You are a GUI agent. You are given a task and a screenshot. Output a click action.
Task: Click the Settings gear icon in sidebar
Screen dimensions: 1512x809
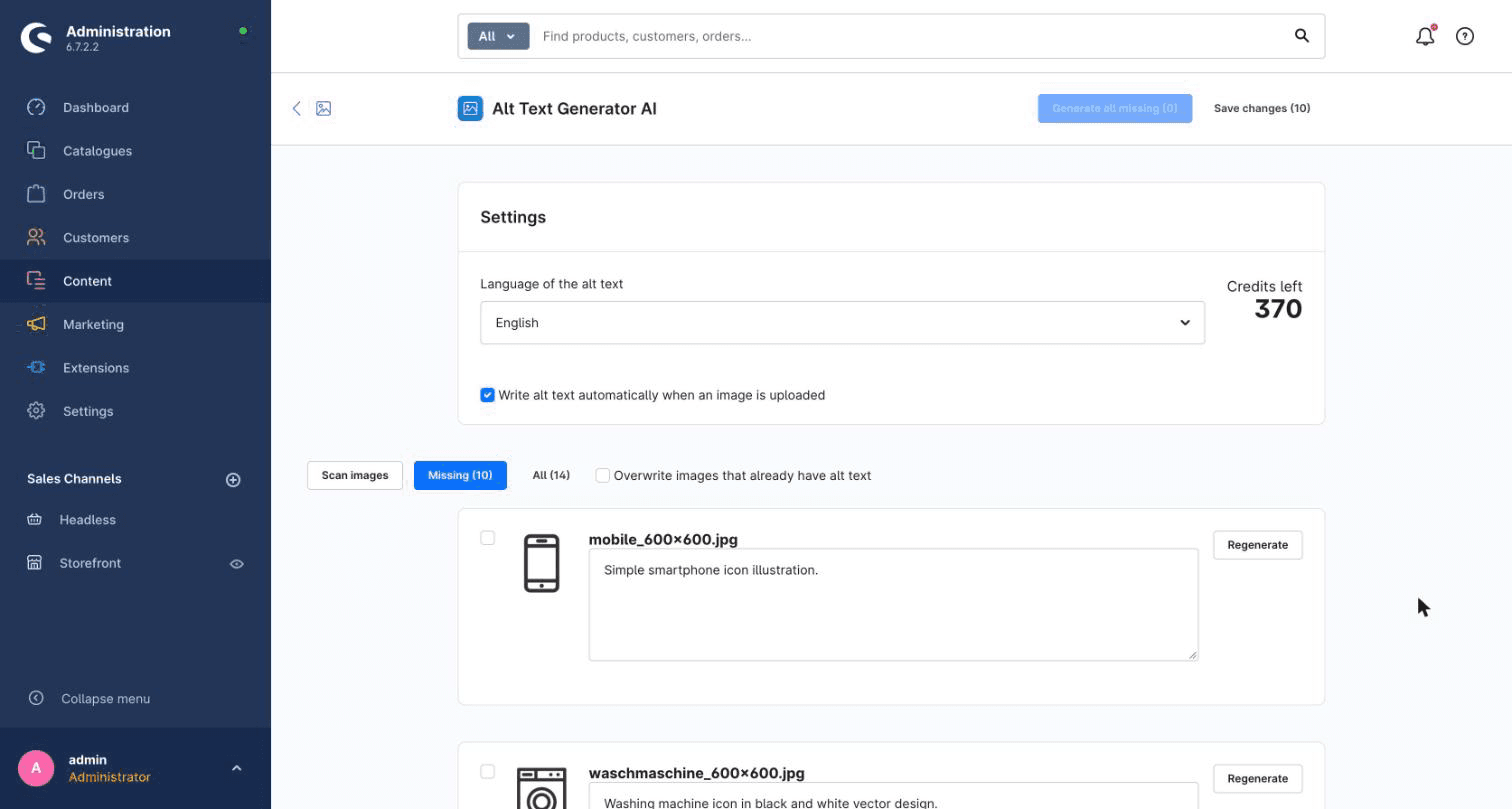pos(36,411)
